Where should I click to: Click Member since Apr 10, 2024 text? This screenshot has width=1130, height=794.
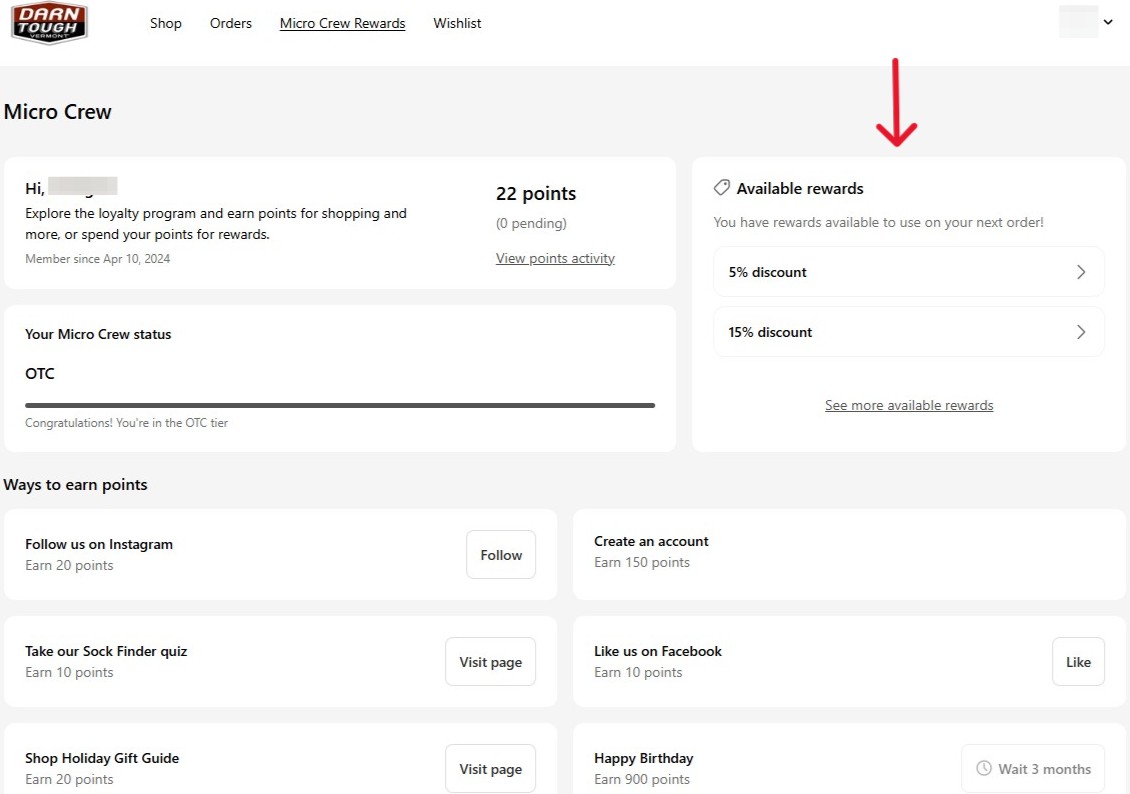97,259
